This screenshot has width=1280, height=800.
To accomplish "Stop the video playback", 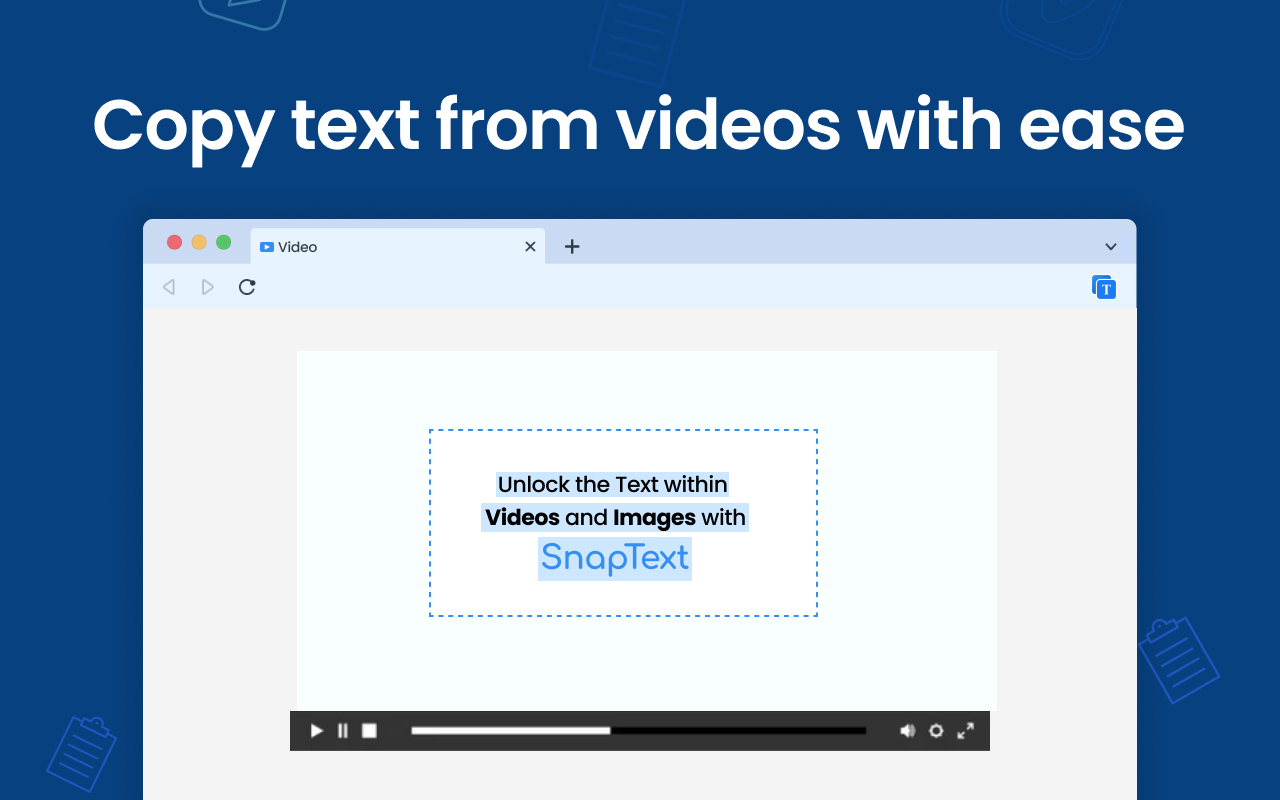I will tap(369, 731).
